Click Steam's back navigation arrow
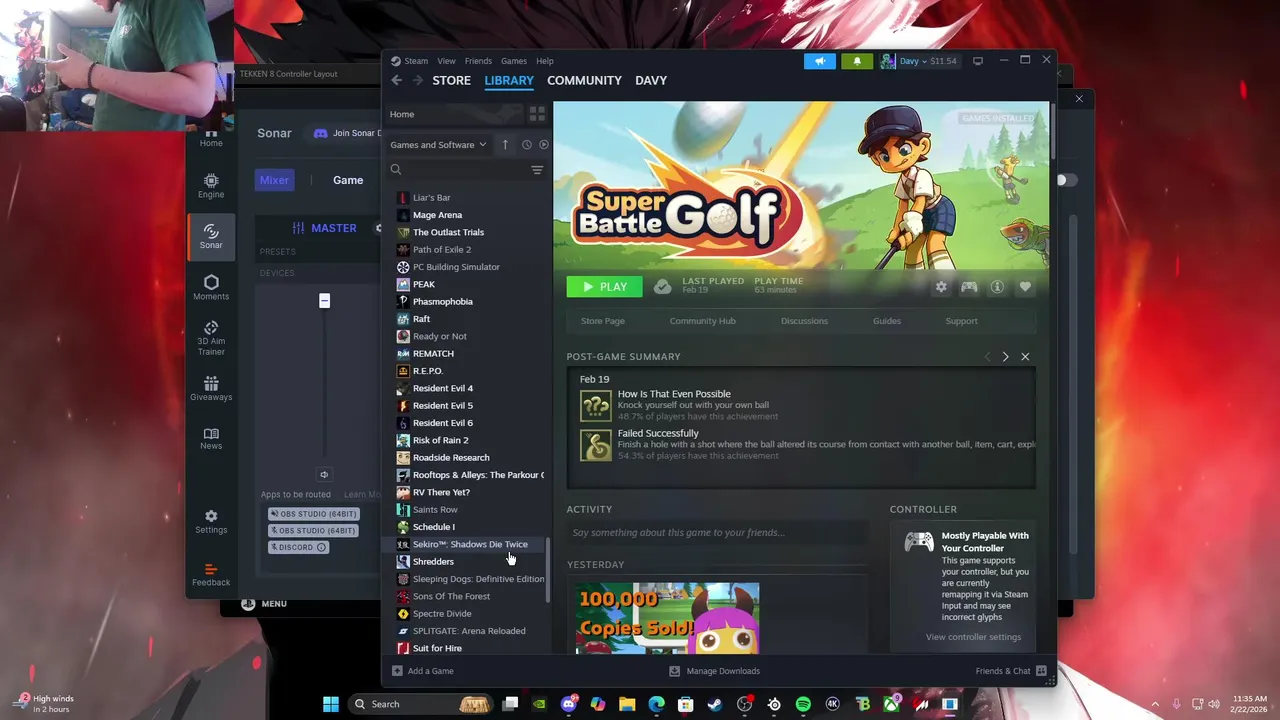Image resolution: width=1280 pixels, height=720 pixels. pyautogui.click(x=397, y=80)
